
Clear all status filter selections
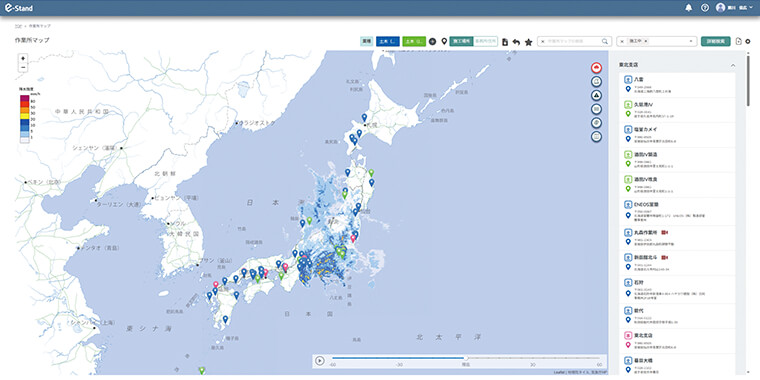pos(622,42)
